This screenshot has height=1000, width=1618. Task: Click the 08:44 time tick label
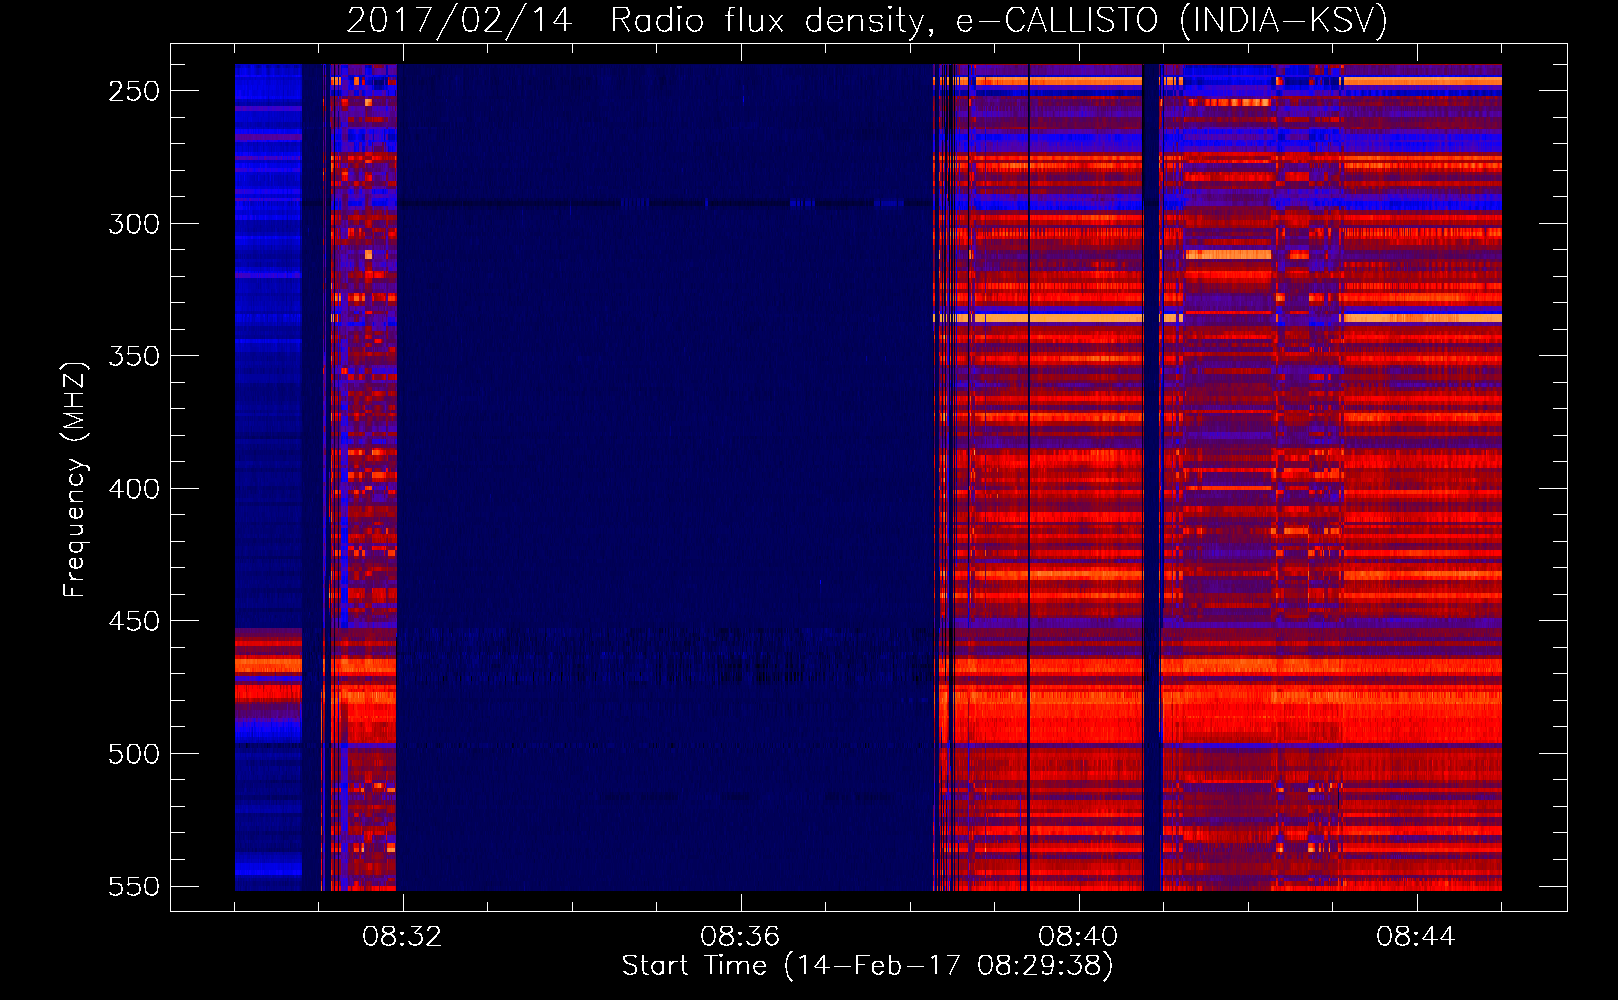click(1416, 937)
